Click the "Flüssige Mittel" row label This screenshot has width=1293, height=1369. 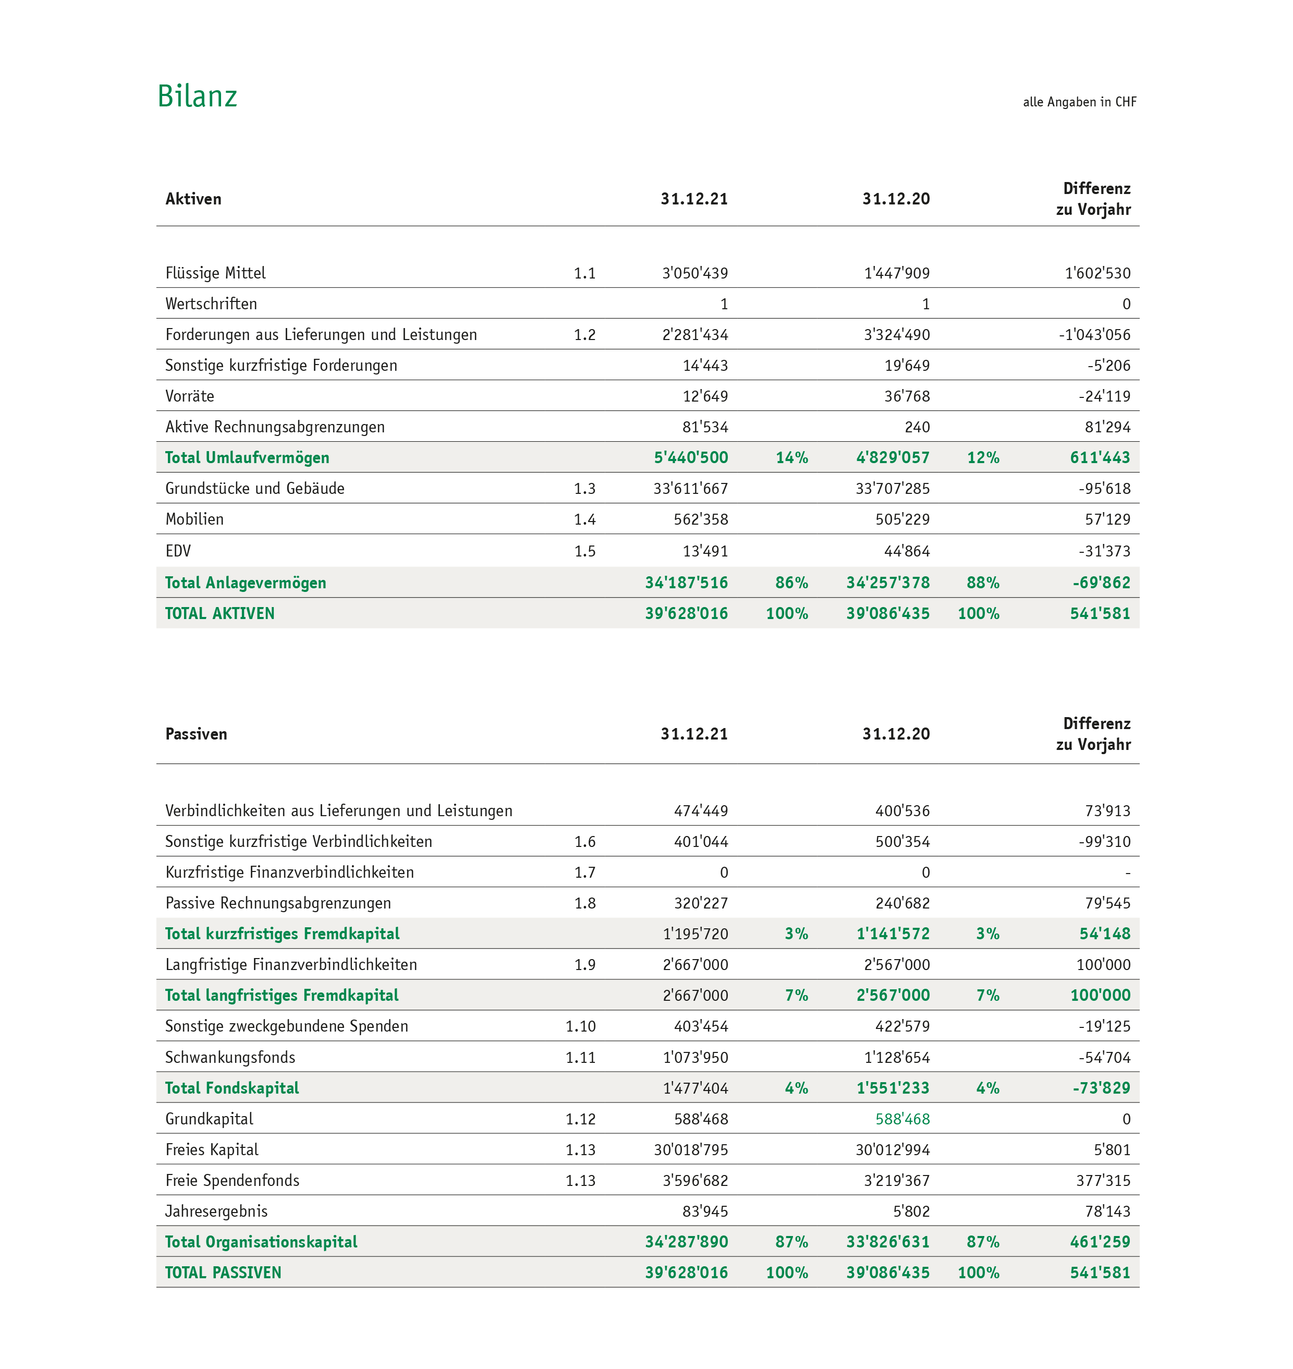[215, 273]
